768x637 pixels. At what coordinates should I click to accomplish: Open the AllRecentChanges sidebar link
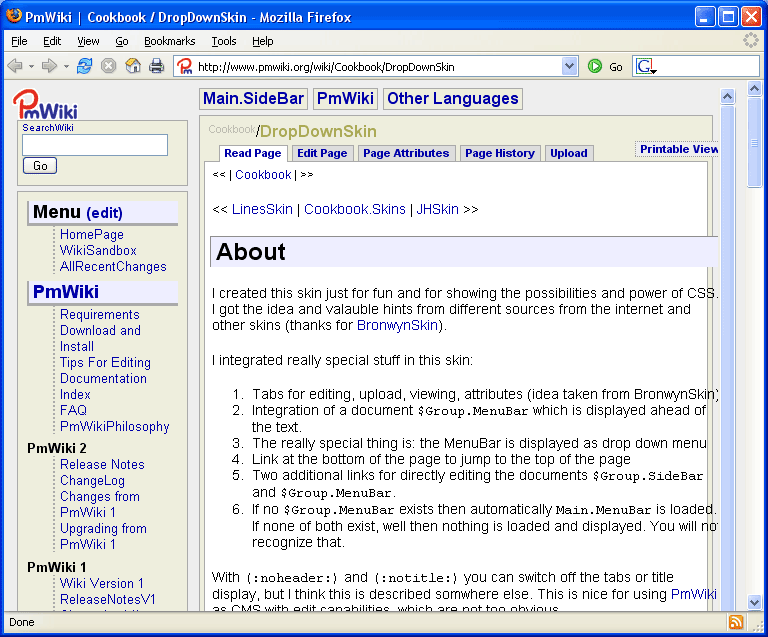[x=113, y=267]
